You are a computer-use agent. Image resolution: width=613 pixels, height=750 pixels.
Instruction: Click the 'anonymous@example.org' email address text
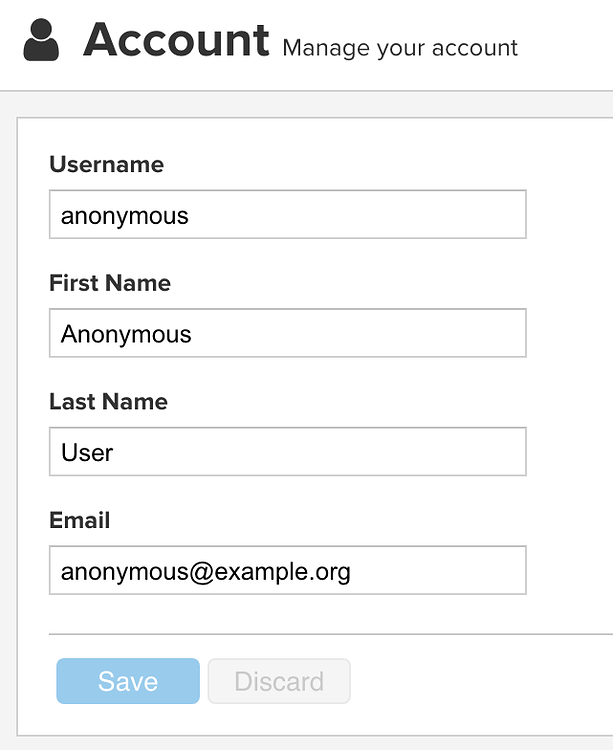tap(206, 572)
